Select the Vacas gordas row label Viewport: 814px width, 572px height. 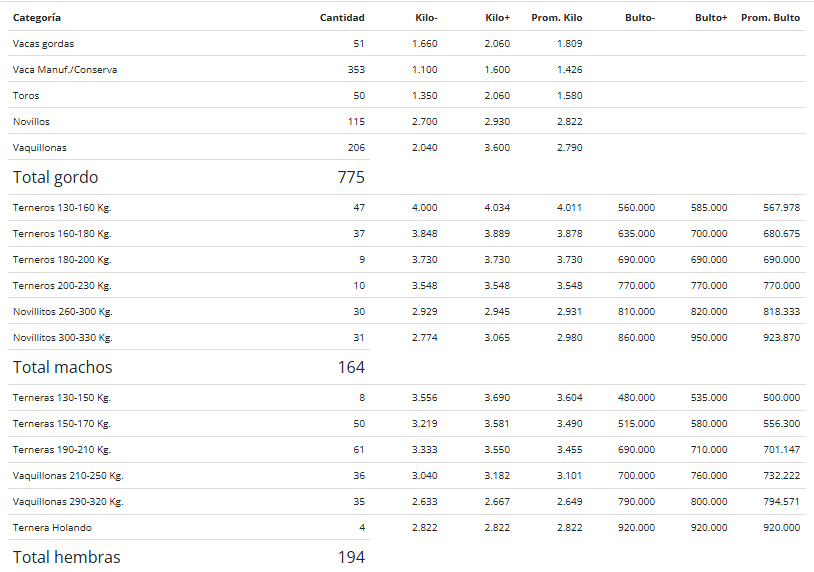[x=44, y=44]
